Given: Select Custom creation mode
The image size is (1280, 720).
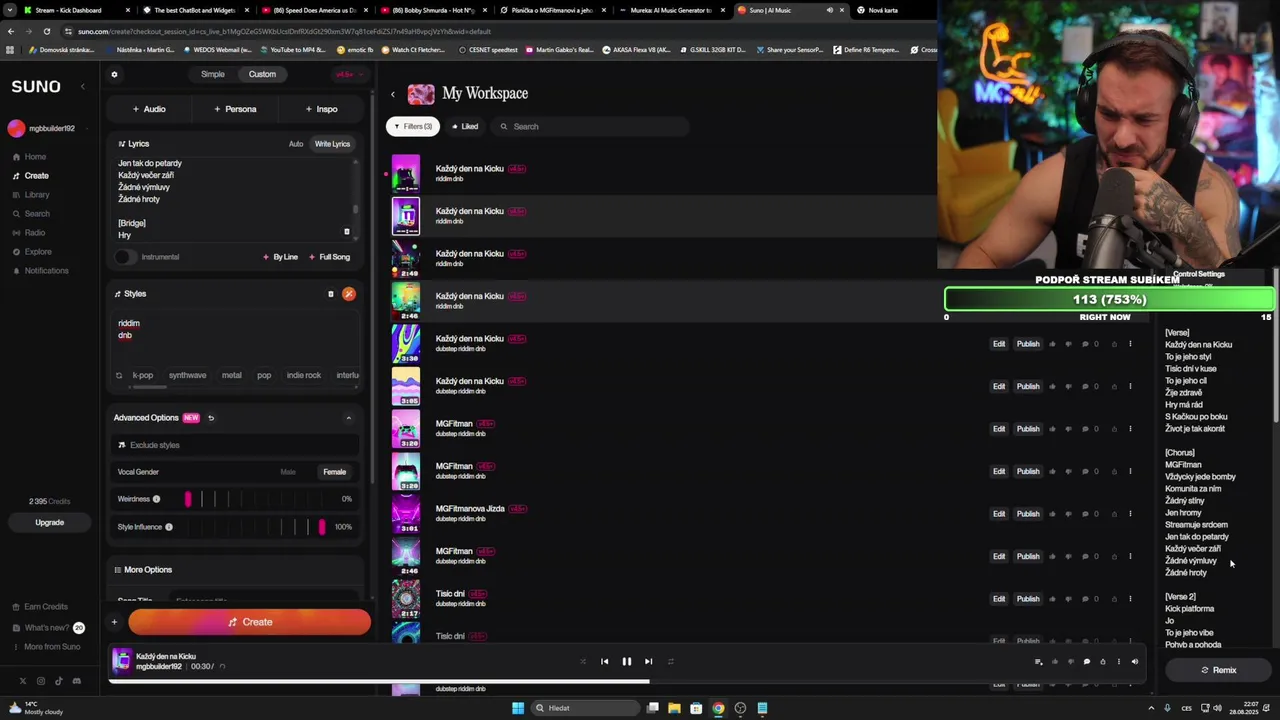Looking at the screenshot, I should tap(262, 74).
